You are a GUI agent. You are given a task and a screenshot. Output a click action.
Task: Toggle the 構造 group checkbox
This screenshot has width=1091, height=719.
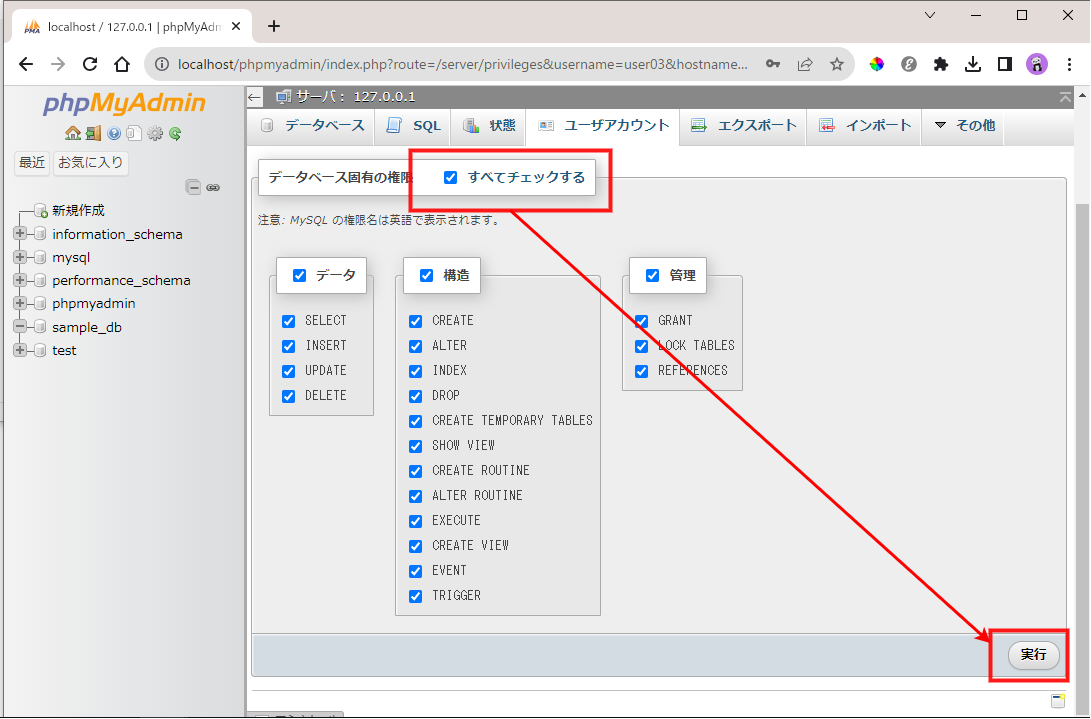click(427, 276)
